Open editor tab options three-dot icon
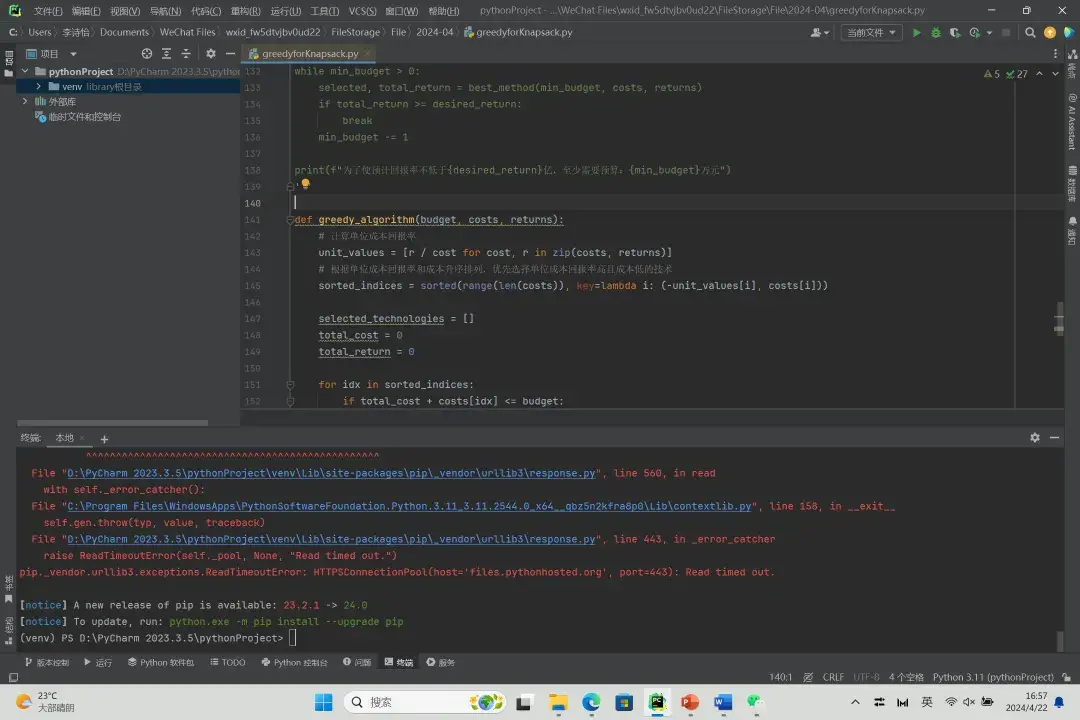This screenshot has height=720, width=1080. (x=1055, y=53)
